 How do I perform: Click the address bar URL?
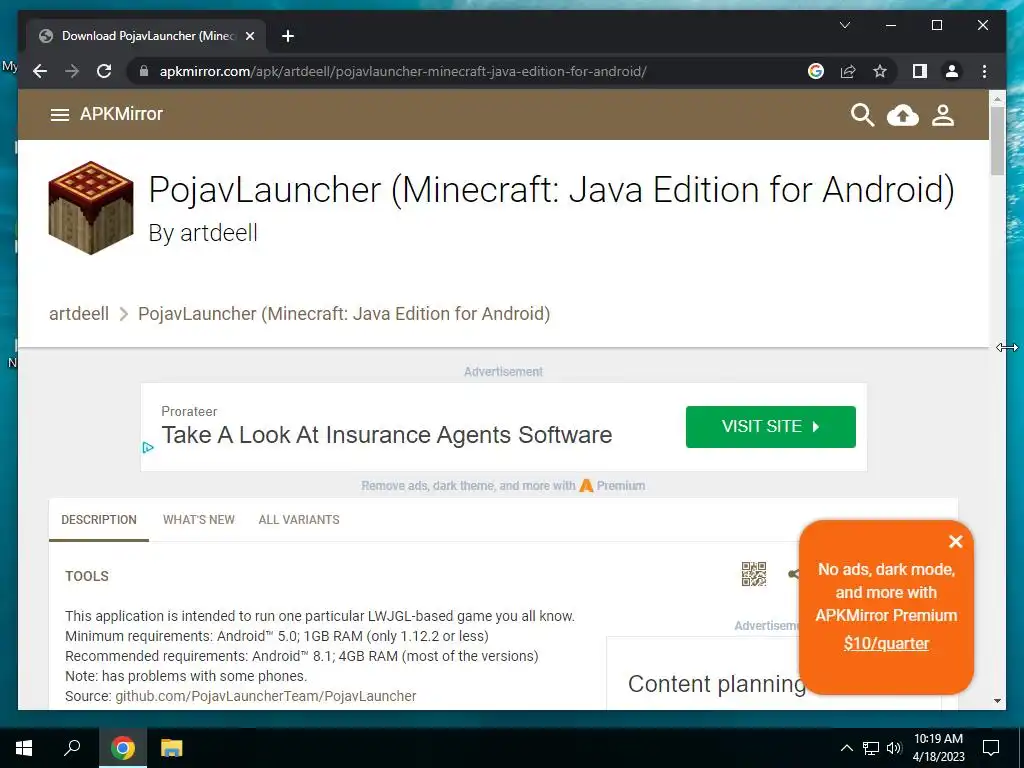pyautogui.click(x=403, y=71)
